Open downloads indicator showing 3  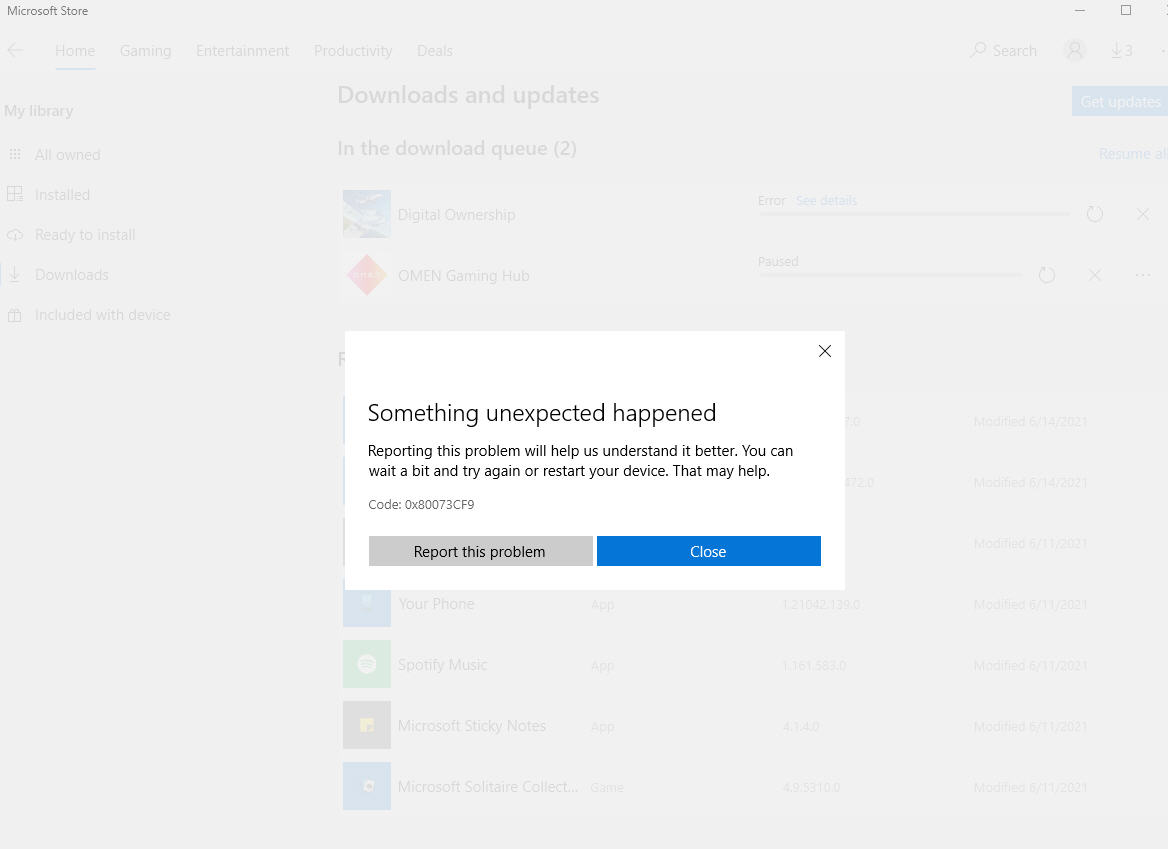pos(1121,51)
